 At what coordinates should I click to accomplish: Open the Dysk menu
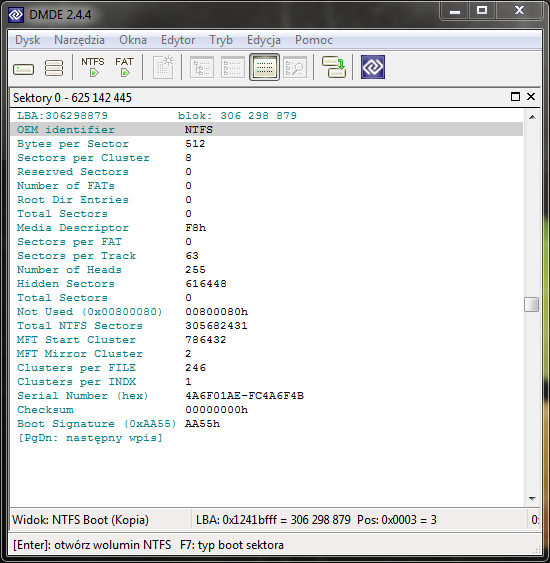point(28,40)
